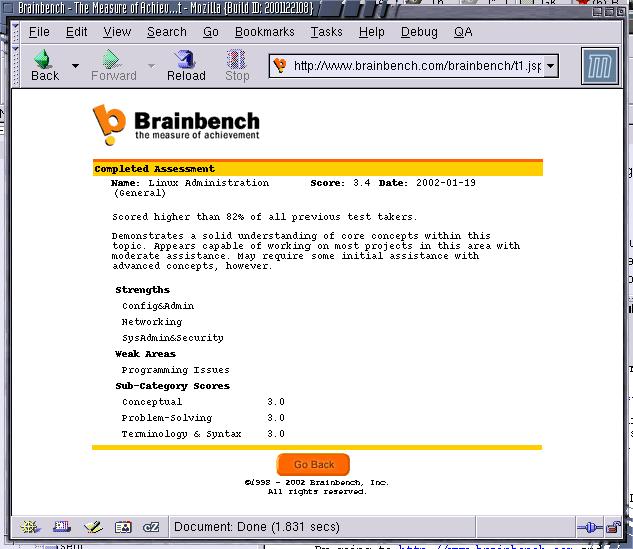Click the URL address field
633x549 pixels.
tap(416, 66)
